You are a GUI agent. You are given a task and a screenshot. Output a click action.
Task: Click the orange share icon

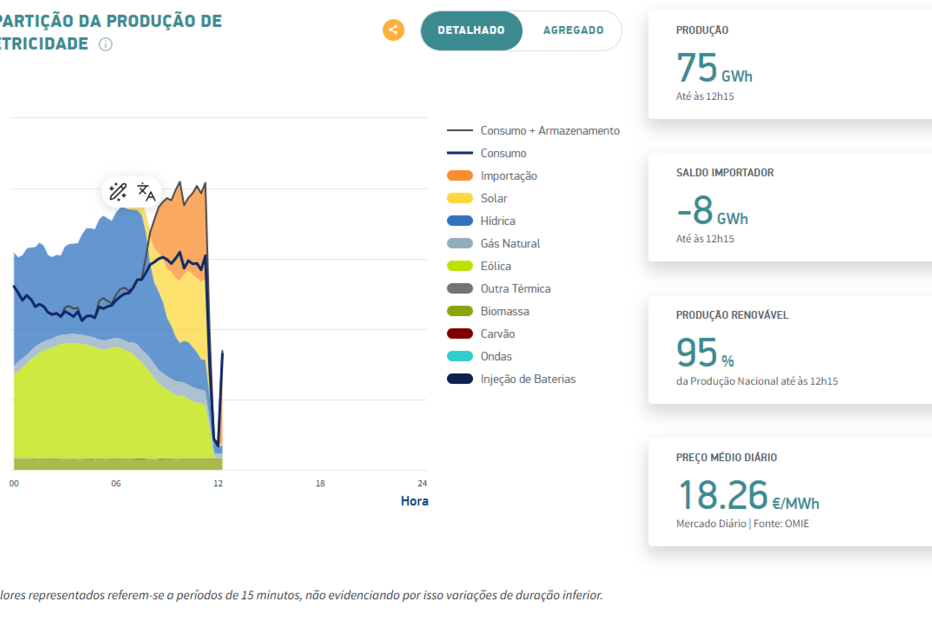(x=393, y=30)
